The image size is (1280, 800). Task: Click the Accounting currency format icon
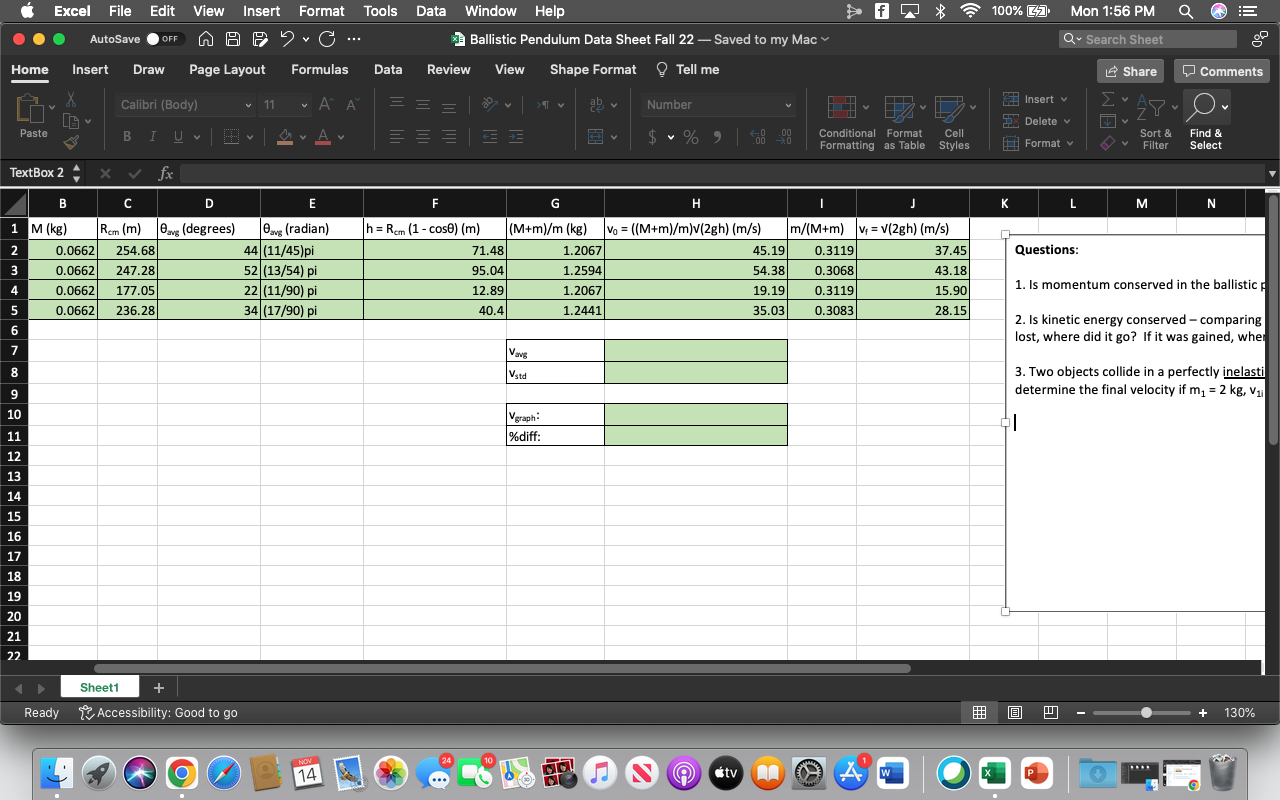[655, 137]
